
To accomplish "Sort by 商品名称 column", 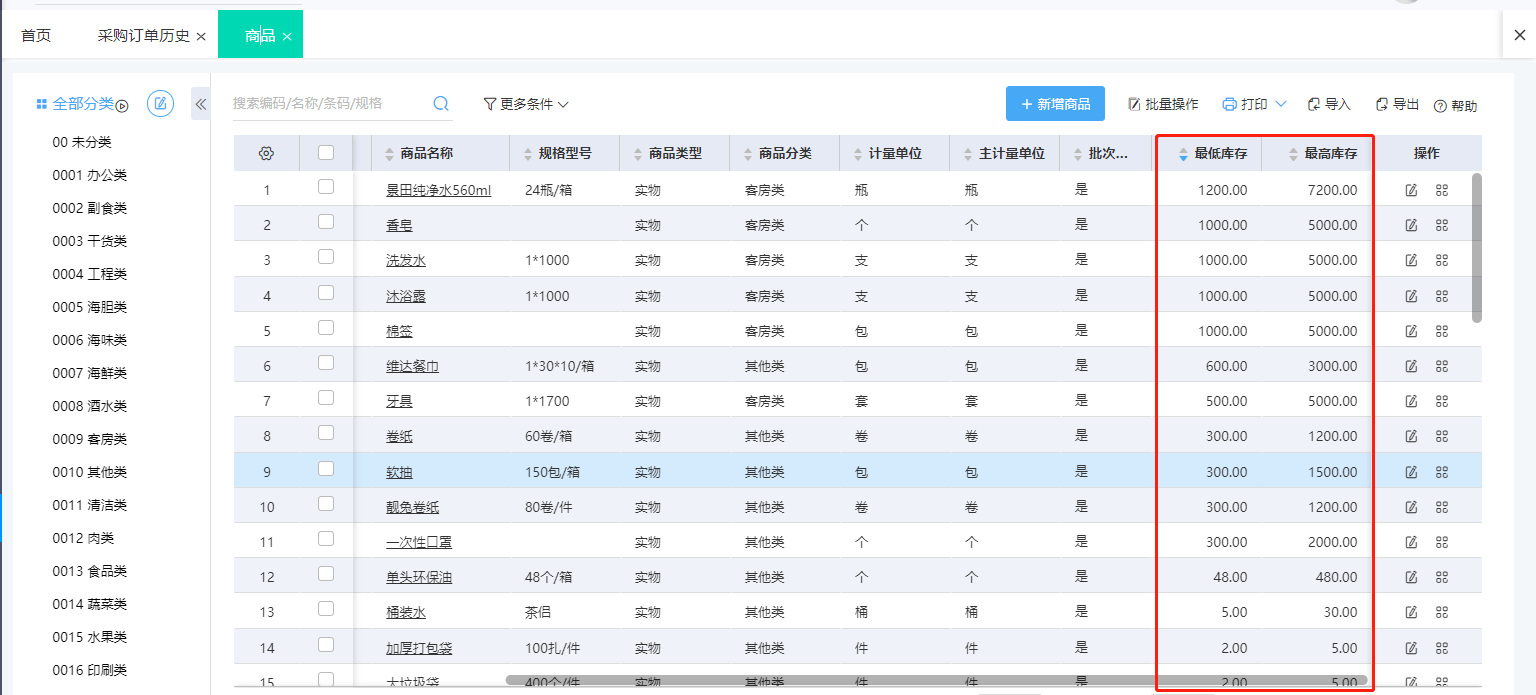I will (x=390, y=154).
